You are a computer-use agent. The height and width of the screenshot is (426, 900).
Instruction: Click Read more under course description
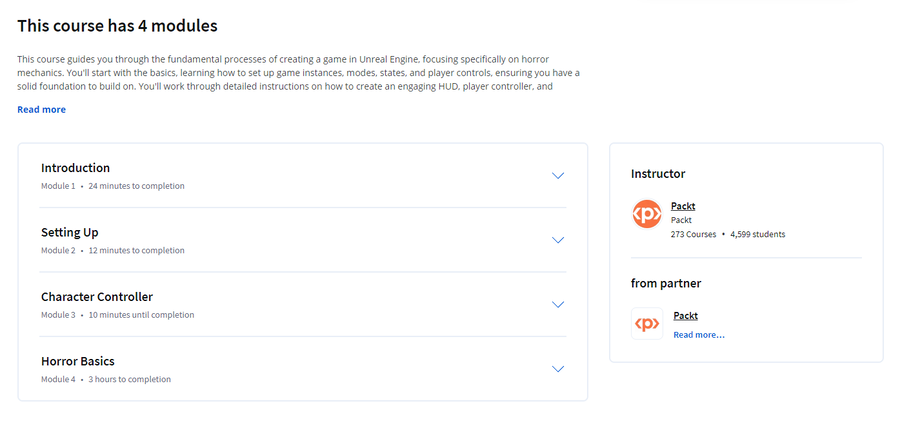(41, 109)
